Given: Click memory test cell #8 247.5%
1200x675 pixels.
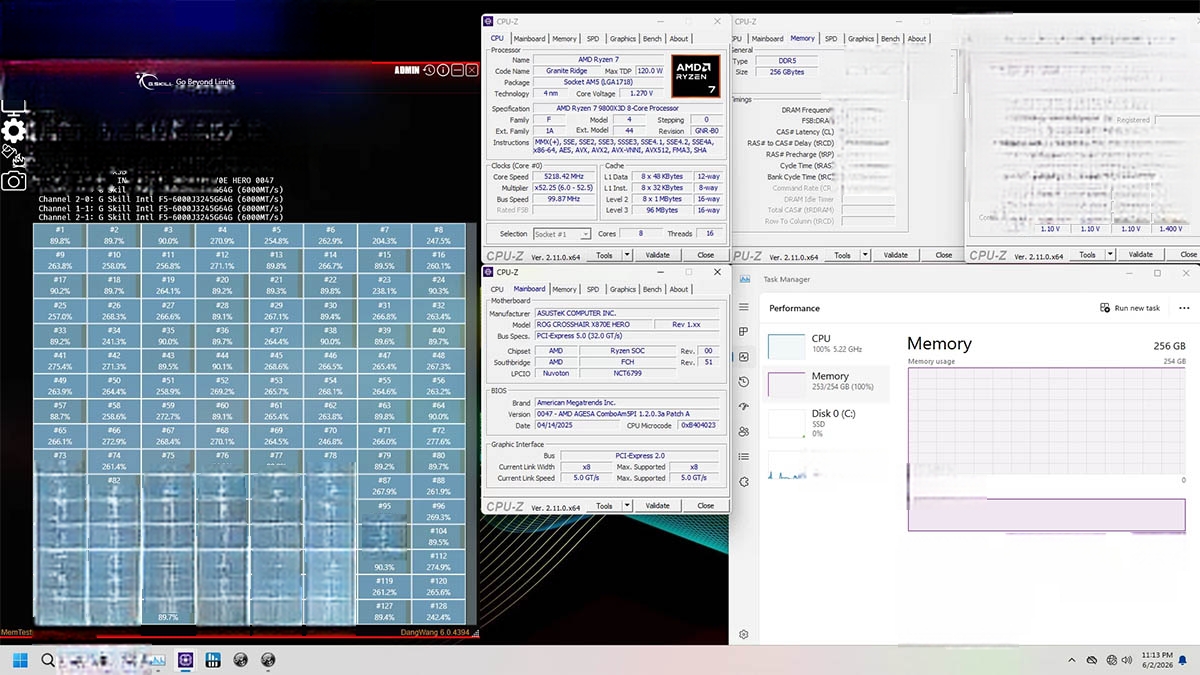Looking at the screenshot, I should tap(438, 235).
